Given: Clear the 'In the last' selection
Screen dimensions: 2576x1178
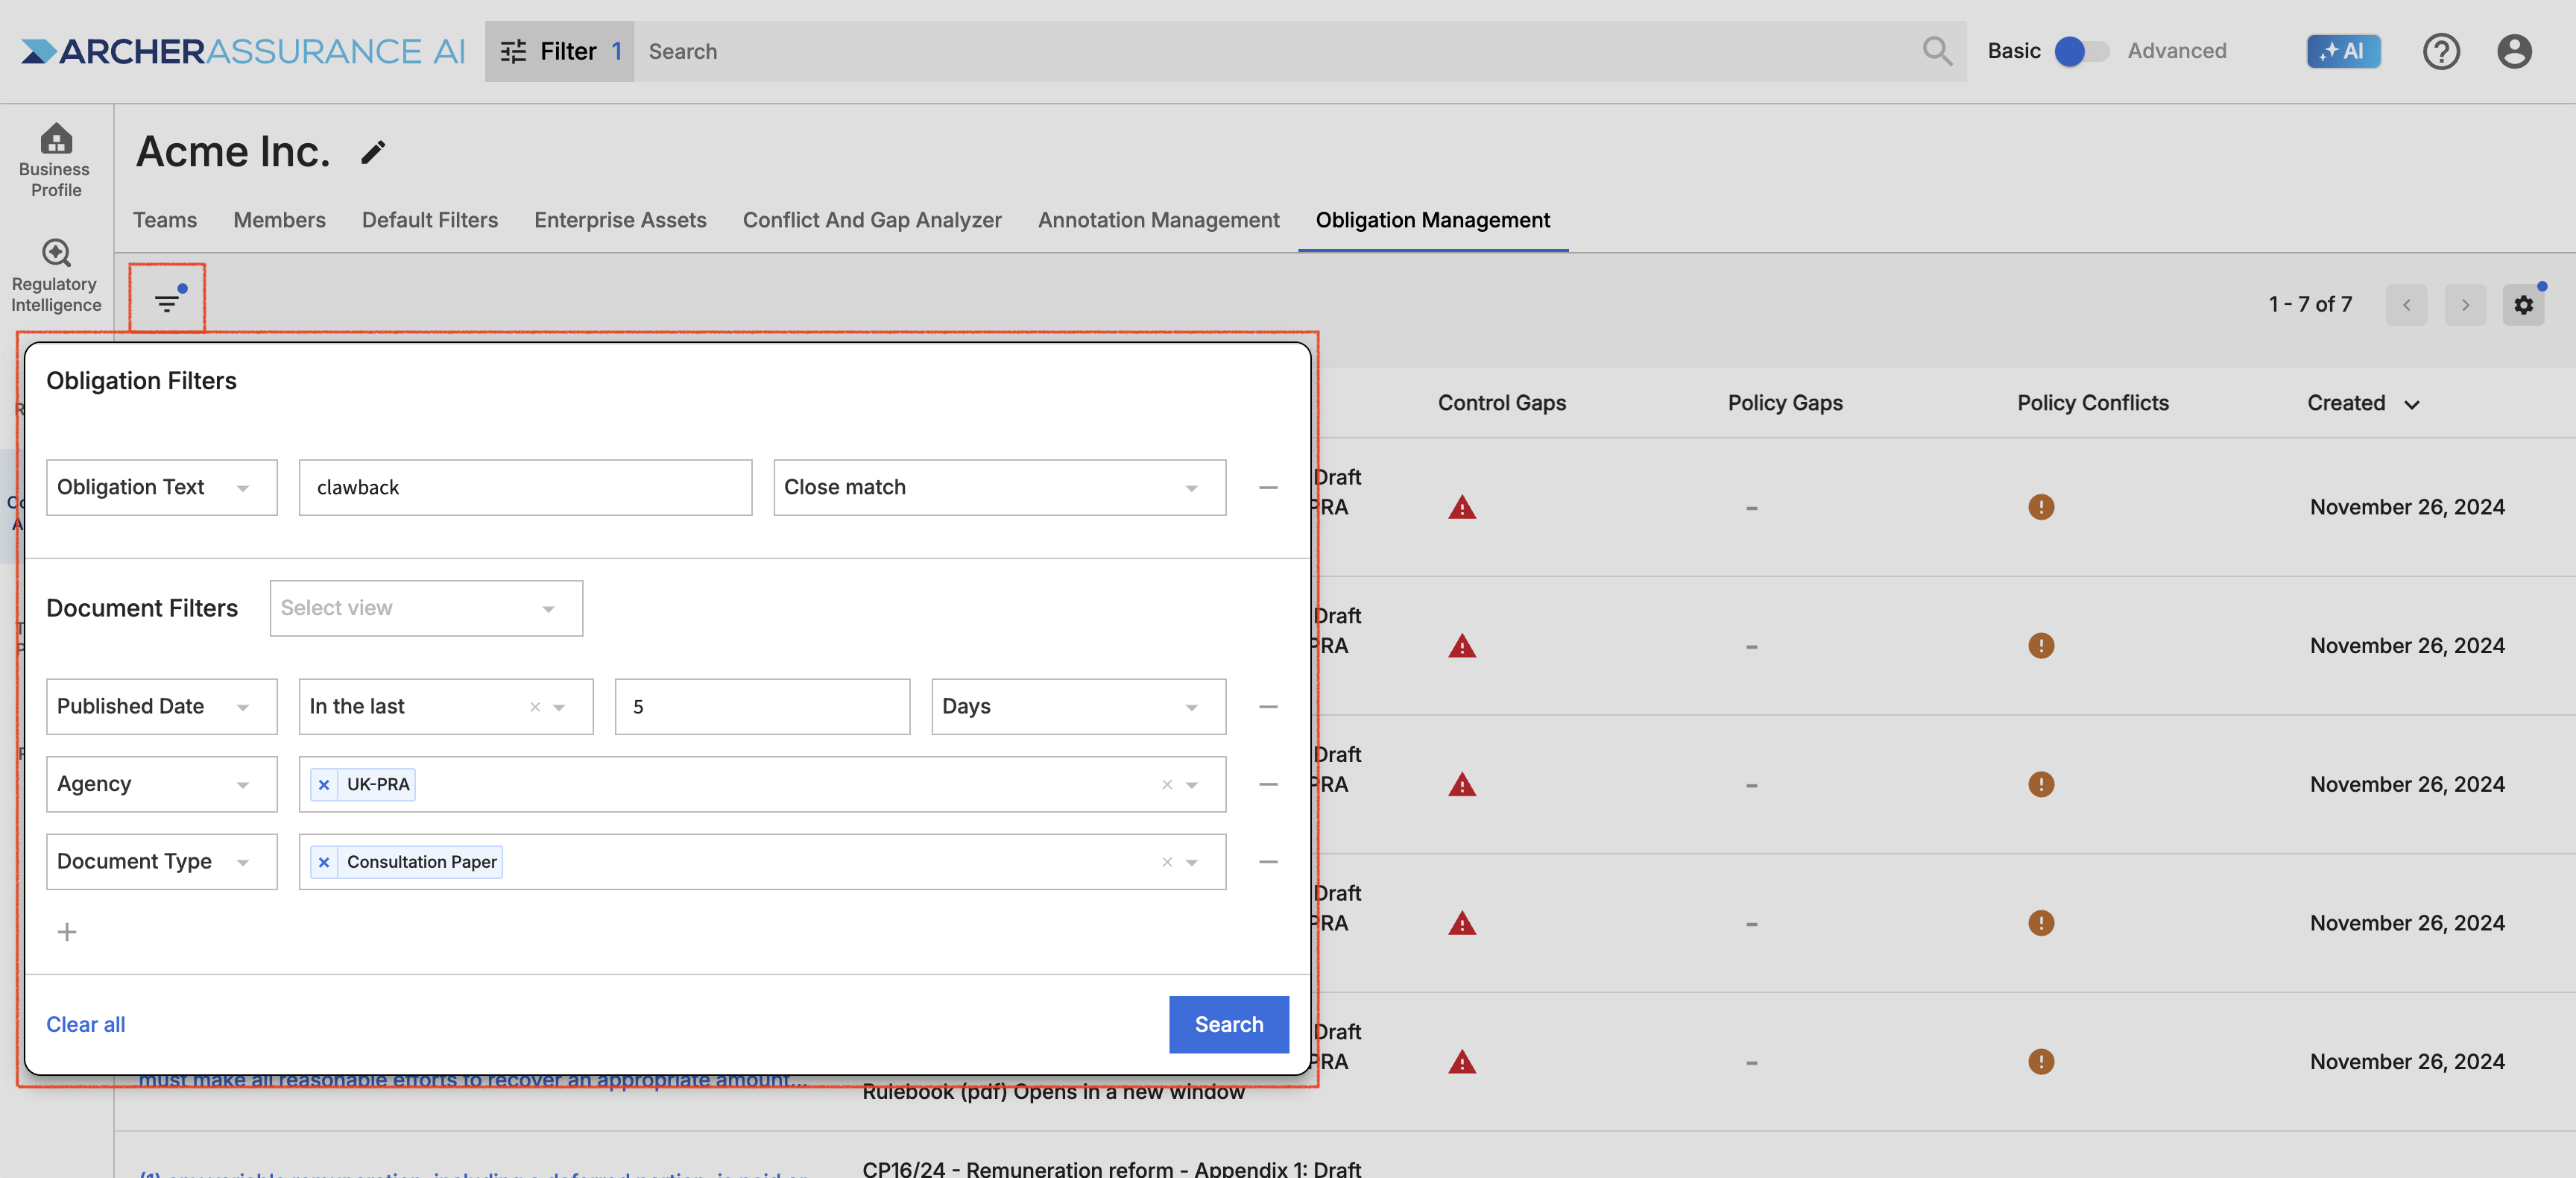Looking at the screenshot, I should click(x=535, y=707).
